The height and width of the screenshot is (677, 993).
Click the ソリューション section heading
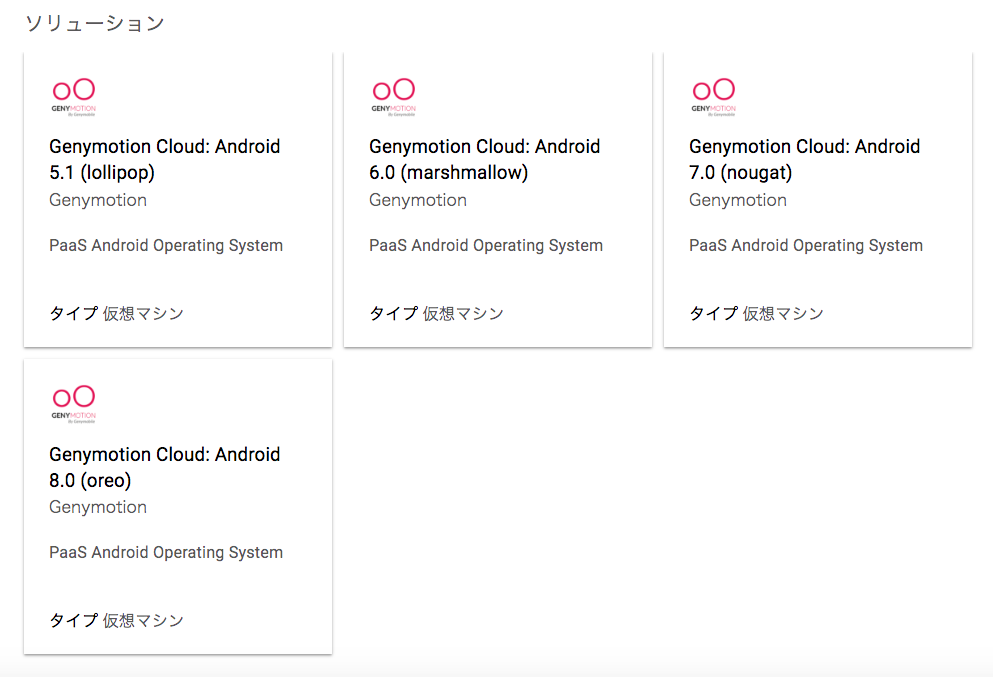95,23
